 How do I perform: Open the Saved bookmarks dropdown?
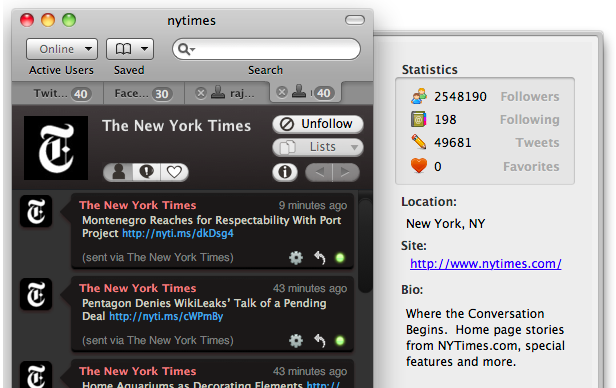click(x=130, y=49)
